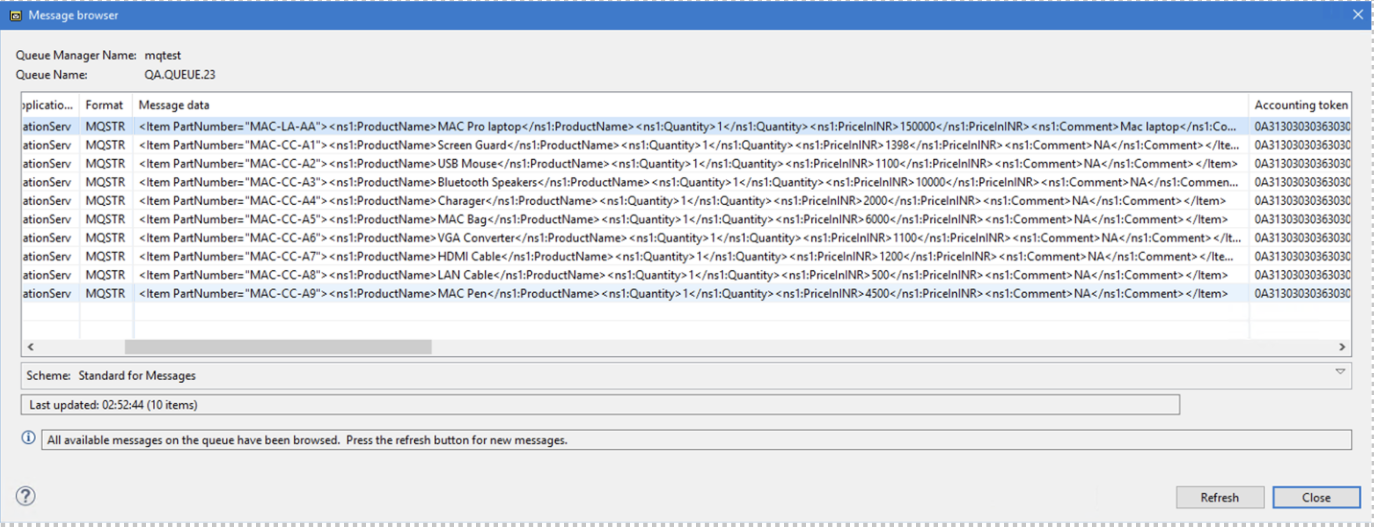Viewport: 1374px width, 528px height.
Task: Click the 'Standard for Messages' scheme text
Action: click(137, 376)
